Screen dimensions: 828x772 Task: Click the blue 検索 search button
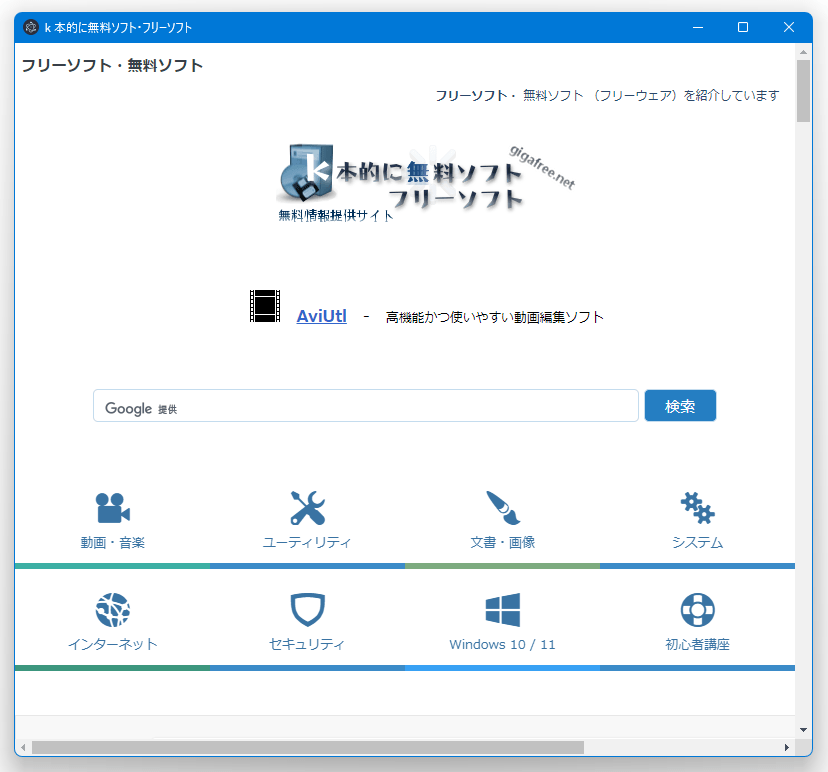(x=680, y=406)
